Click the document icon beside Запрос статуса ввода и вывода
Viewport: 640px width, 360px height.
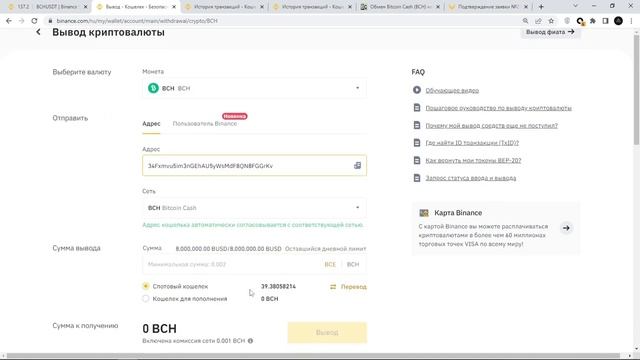(x=417, y=178)
